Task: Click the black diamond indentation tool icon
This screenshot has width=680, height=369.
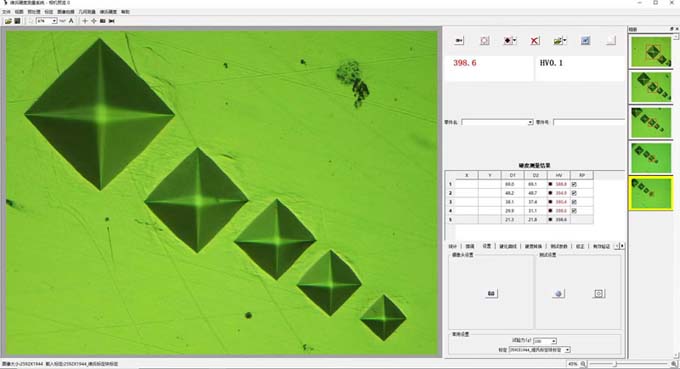Action: pos(510,41)
